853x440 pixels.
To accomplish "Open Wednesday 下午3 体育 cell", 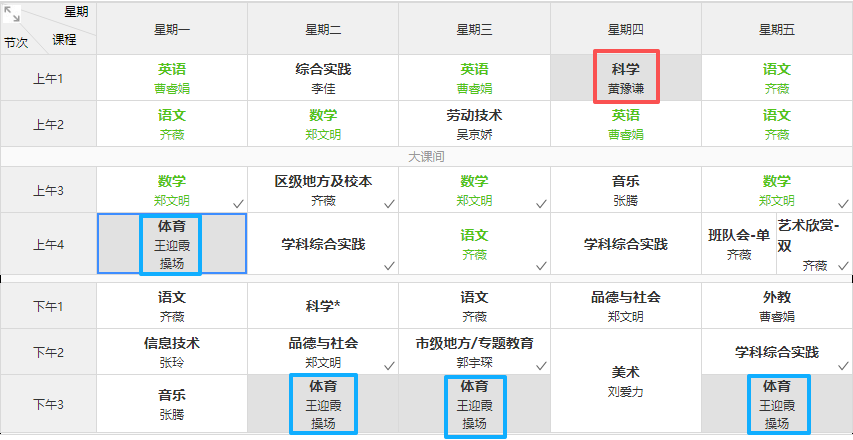I will point(474,404).
